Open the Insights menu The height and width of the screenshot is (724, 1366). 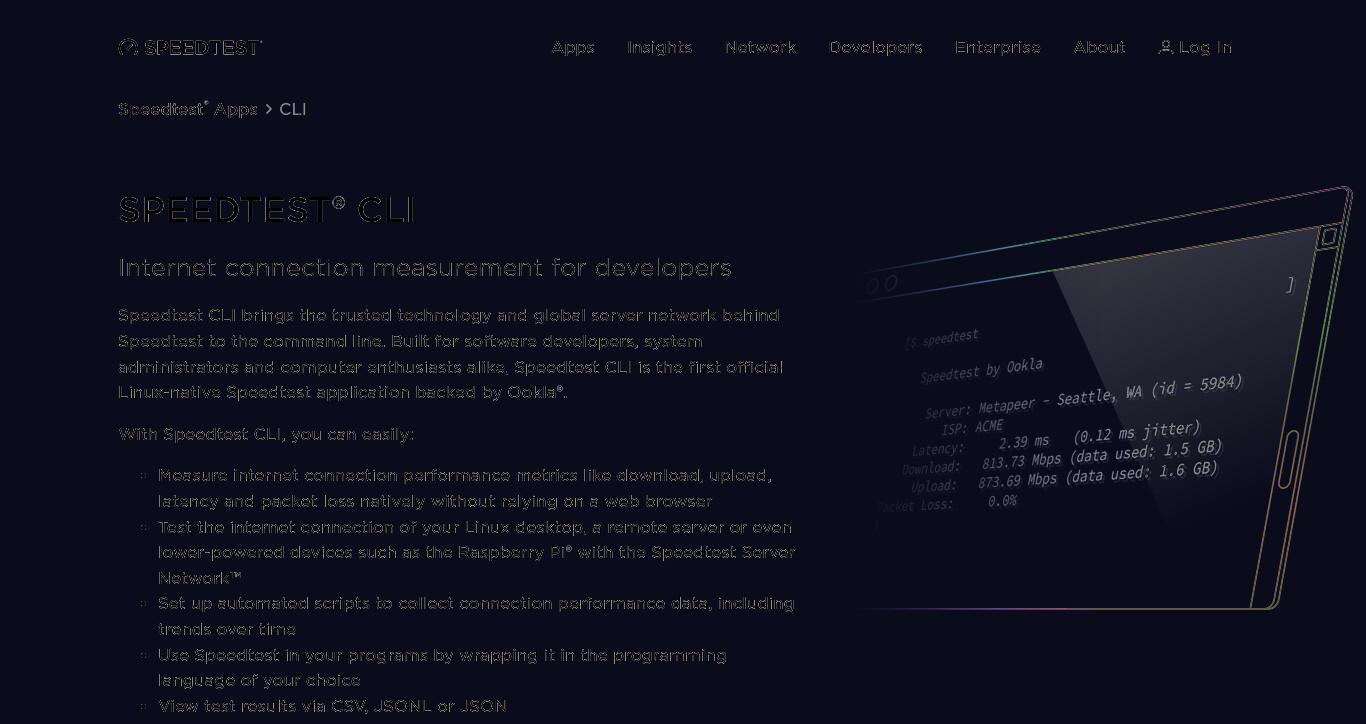659,47
